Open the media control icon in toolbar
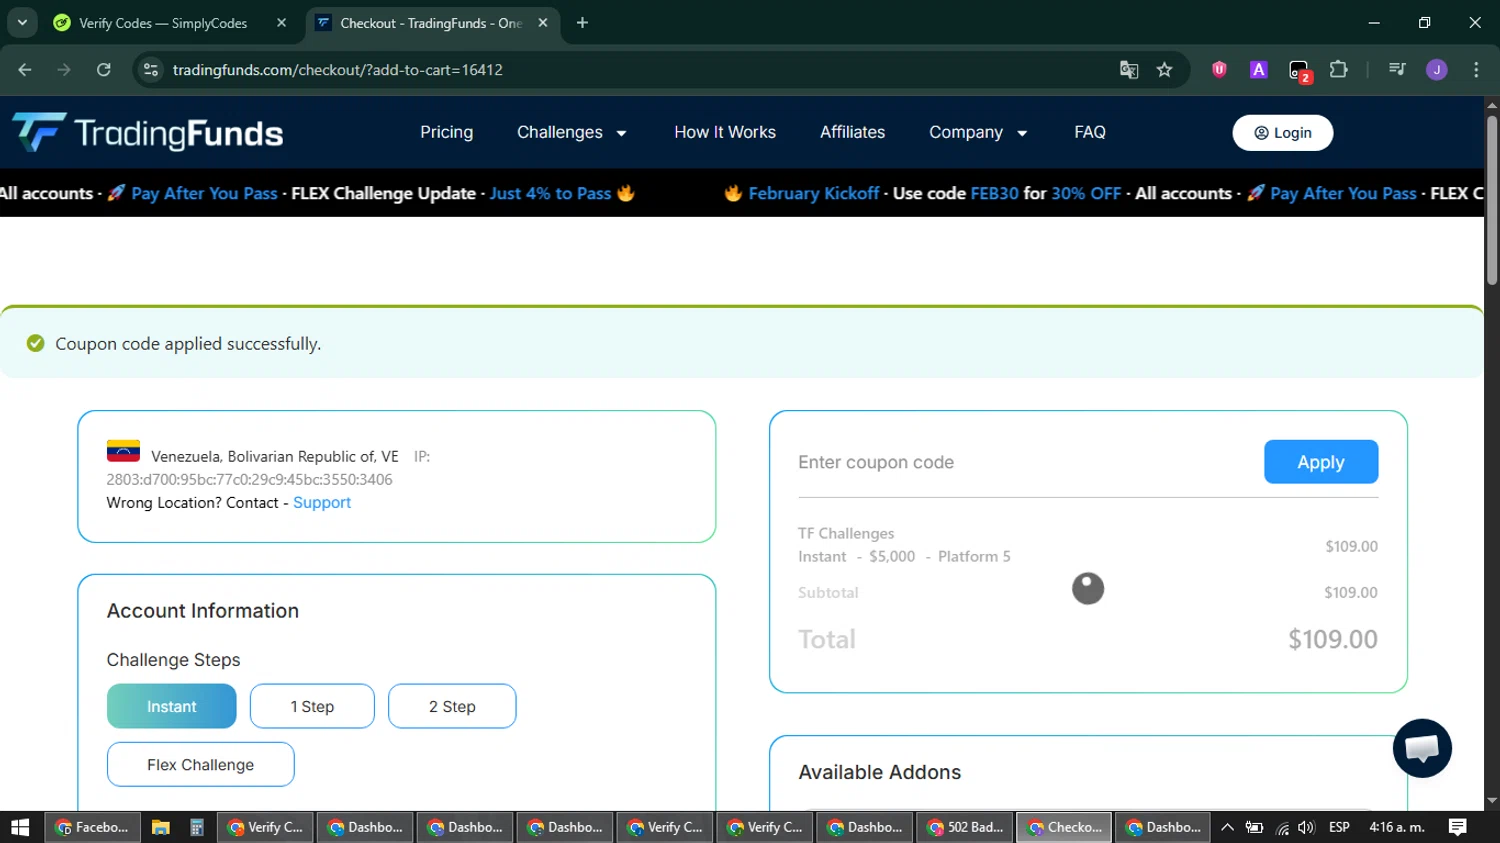The width and height of the screenshot is (1500, 843). tap(1397, 70)
